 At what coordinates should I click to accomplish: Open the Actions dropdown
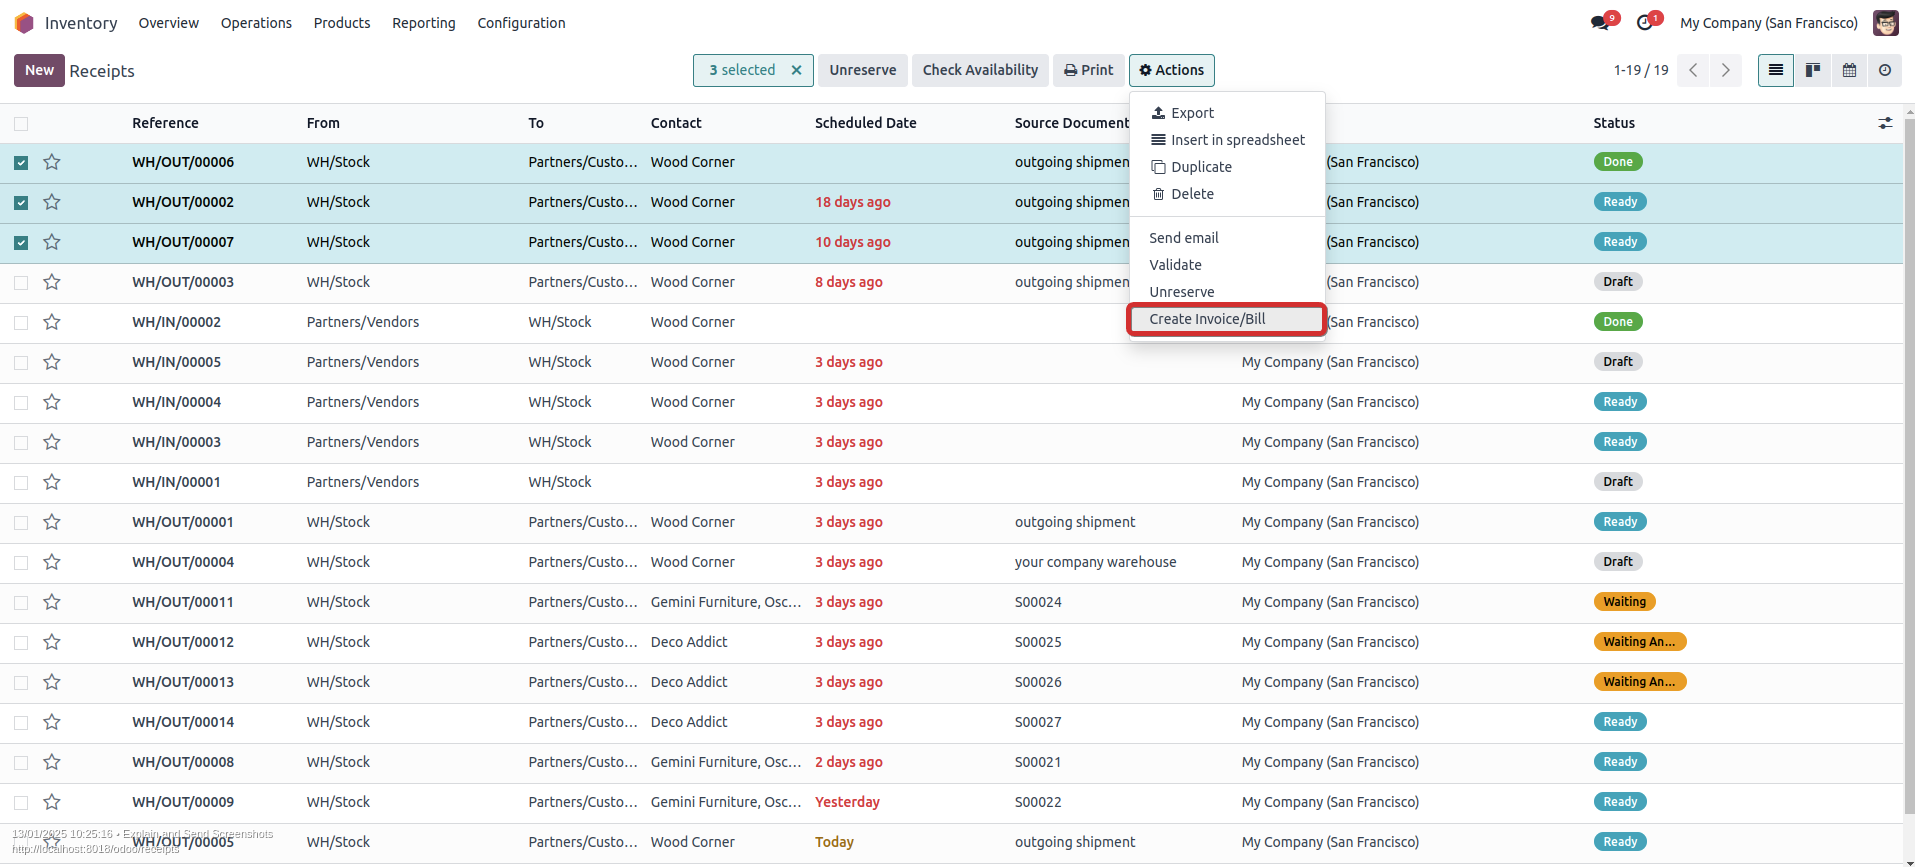tap(1172, 70)
